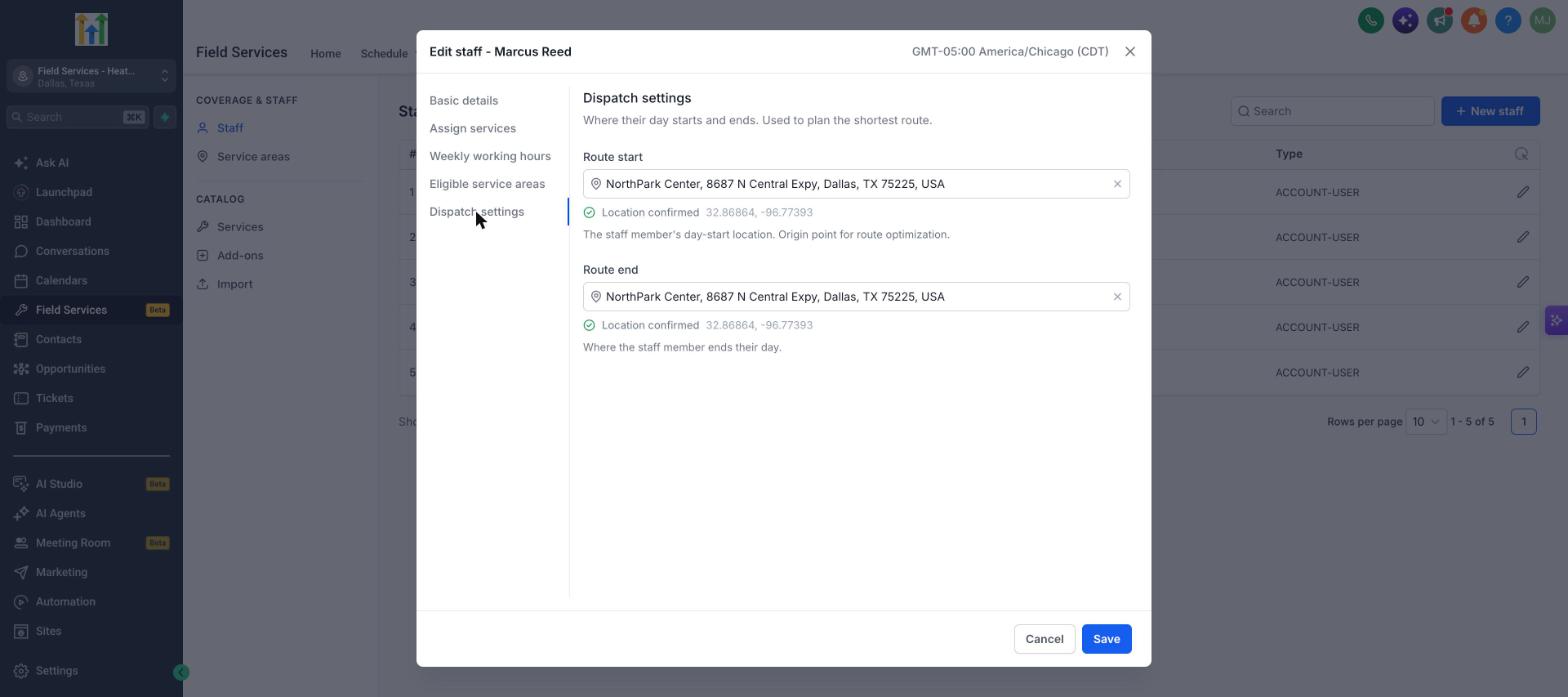This screenshot has height=697, width=1568.
Task: Click the Route start location pin icon
Action: pos(596,184)
